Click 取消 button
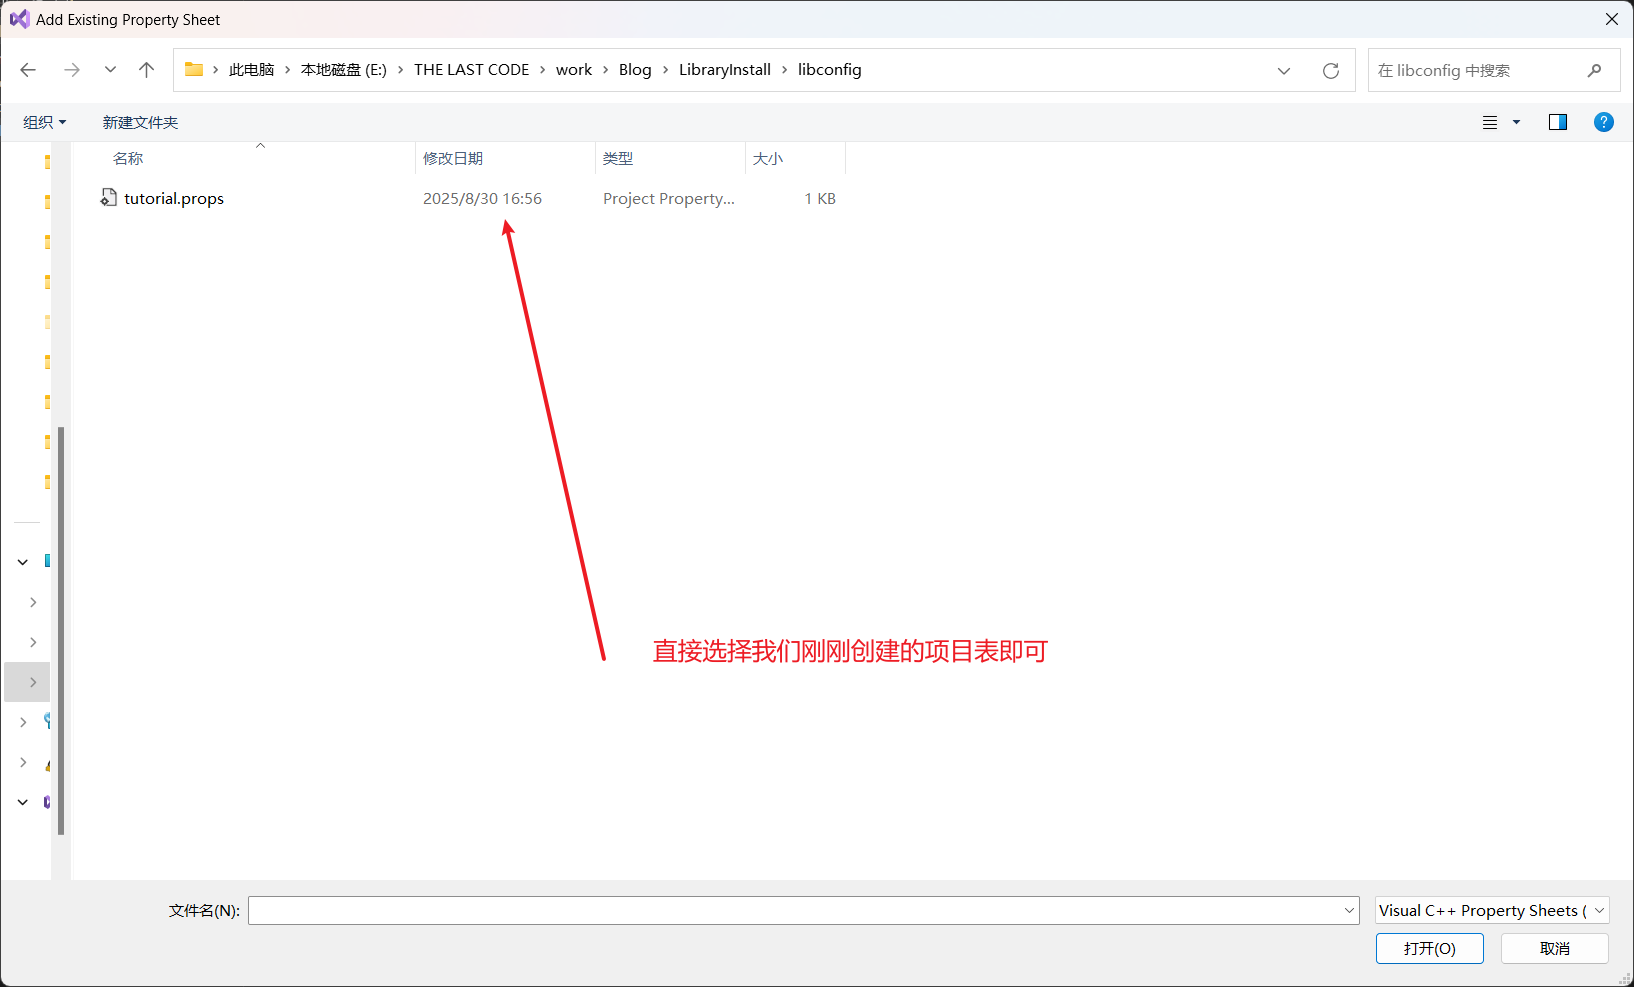Image resolution: width=1634 pixels, height=987 pixels. pyautogui.click(x=1555, y=948)
